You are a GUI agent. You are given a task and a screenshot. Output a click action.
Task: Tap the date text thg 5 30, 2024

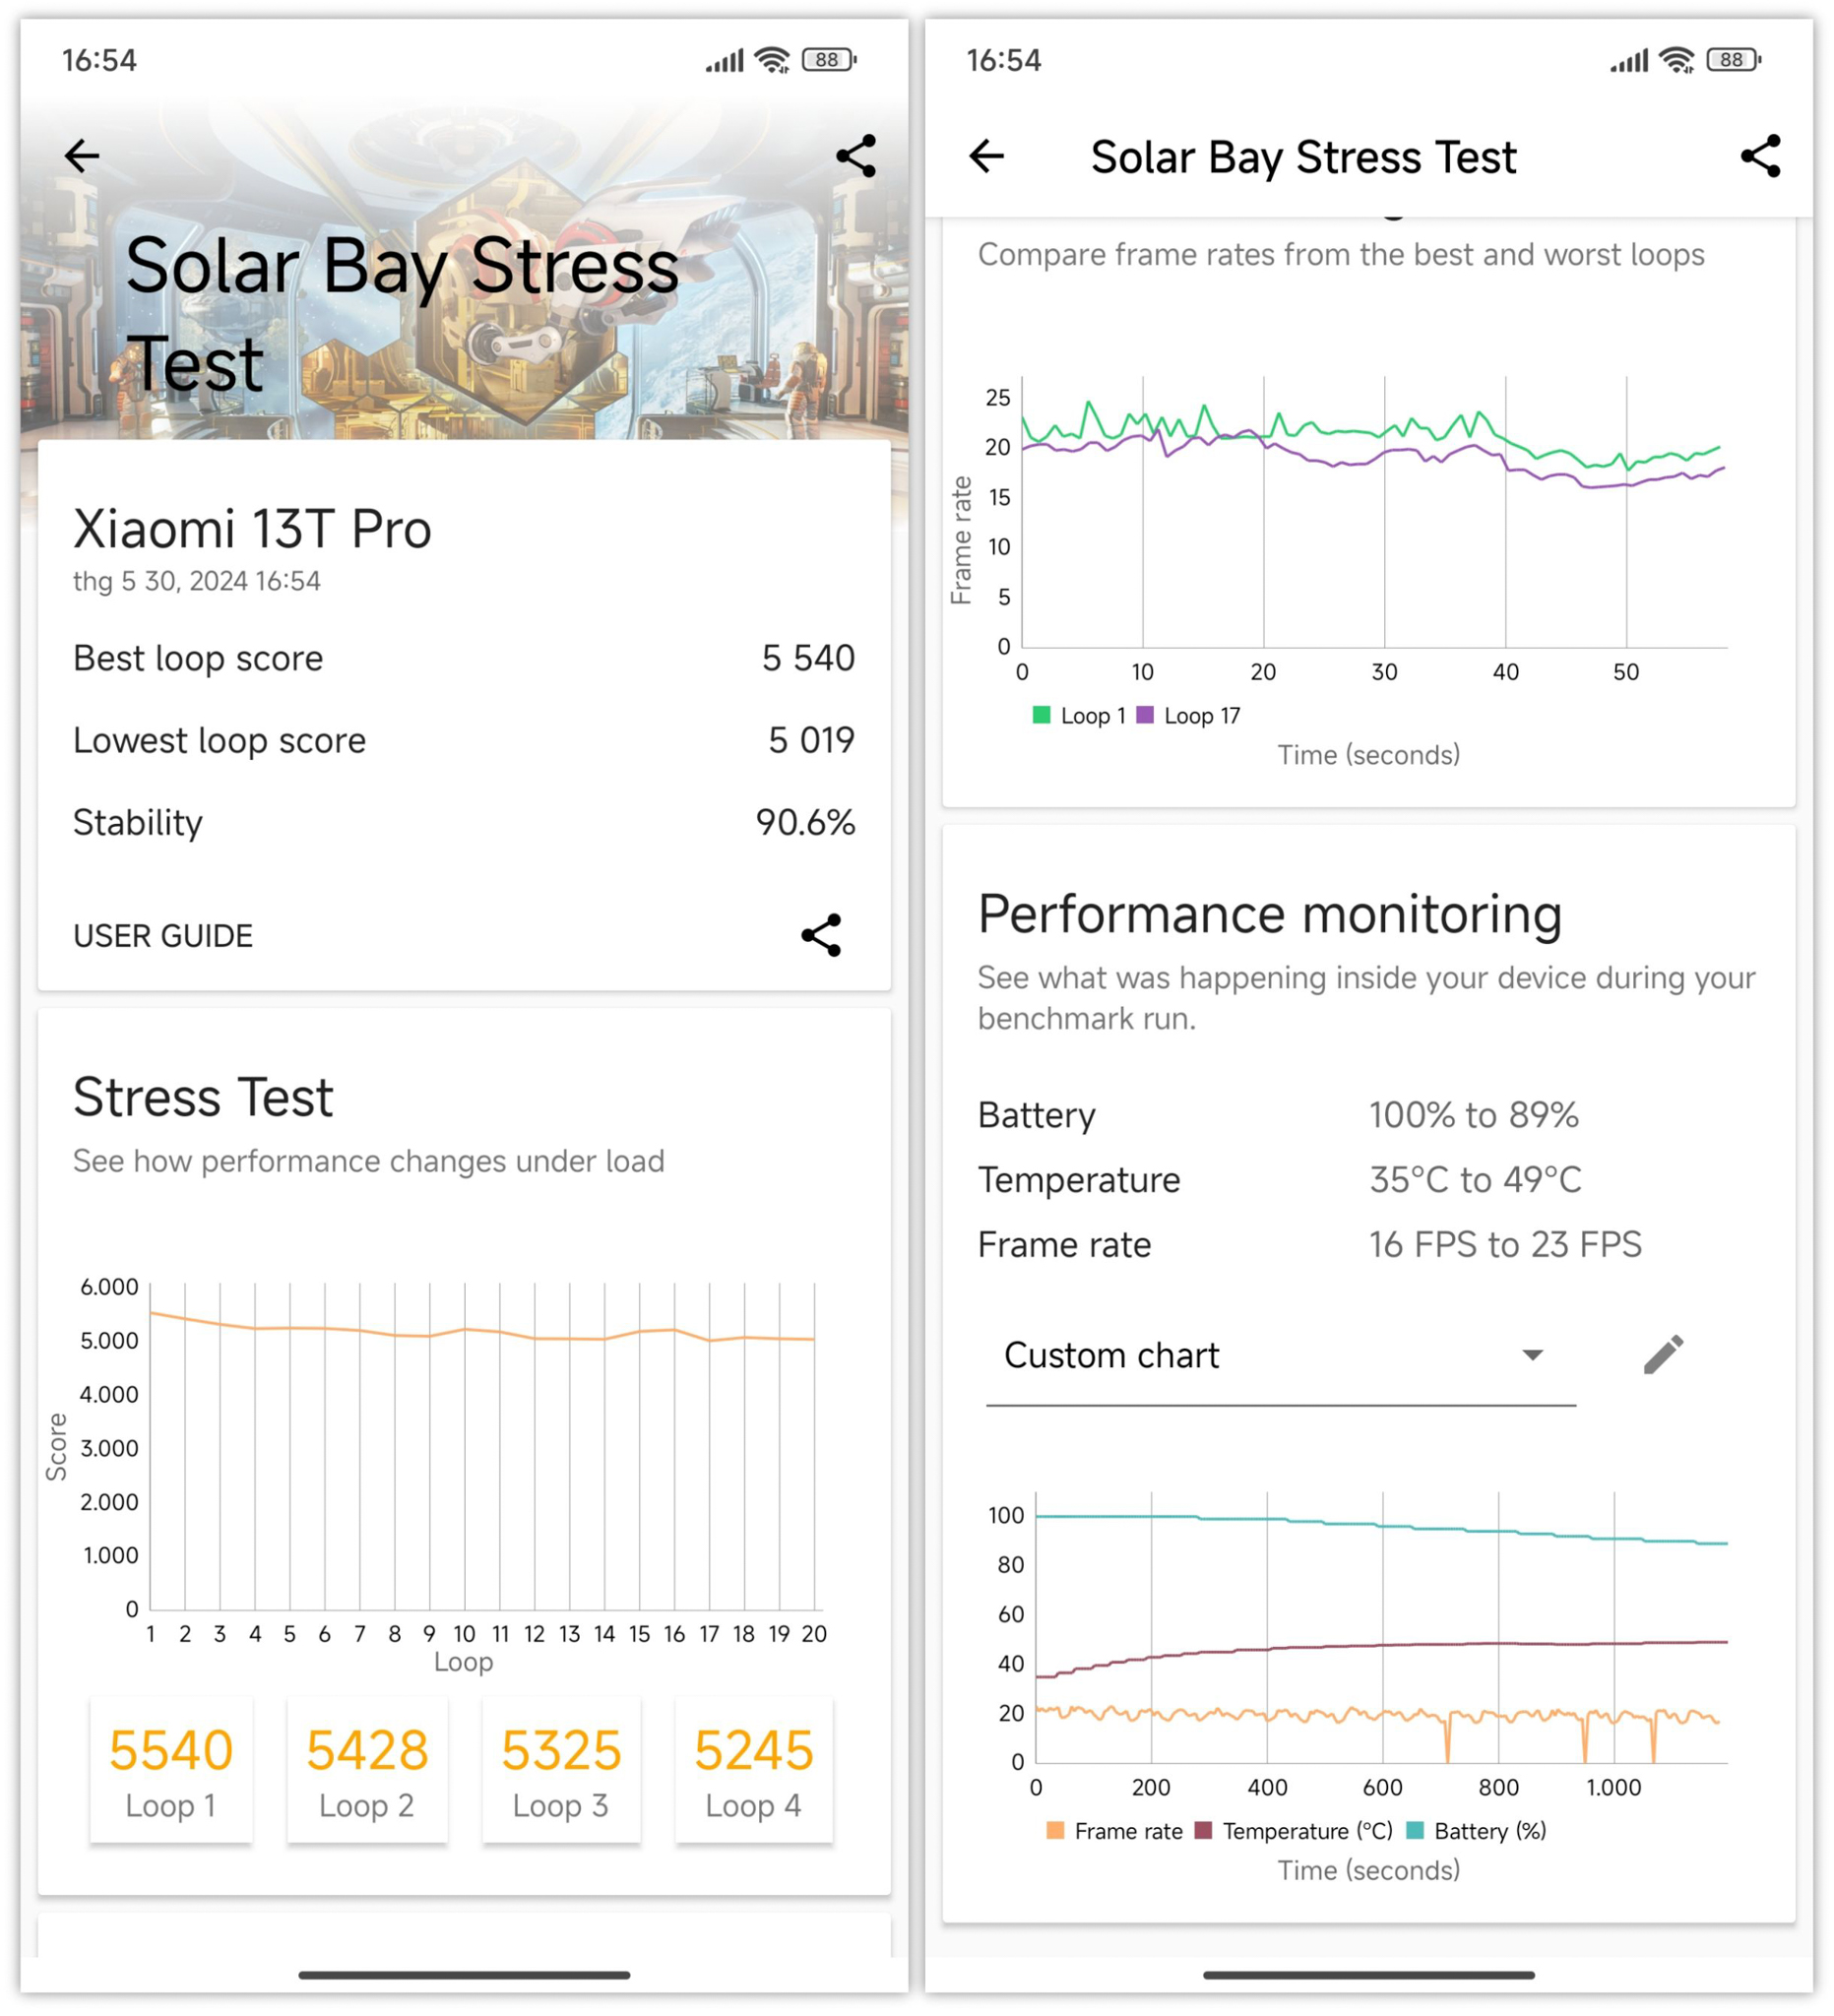coord(197,581)
